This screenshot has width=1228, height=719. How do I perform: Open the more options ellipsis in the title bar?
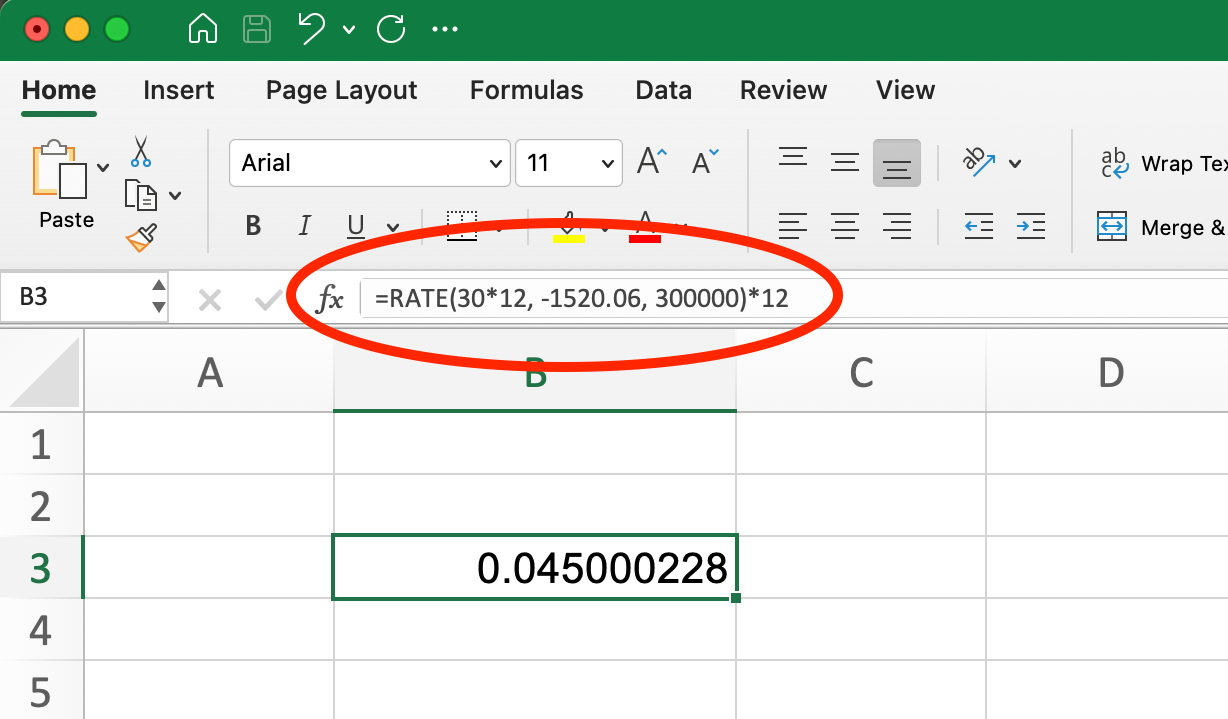click(x=444, y=29)
